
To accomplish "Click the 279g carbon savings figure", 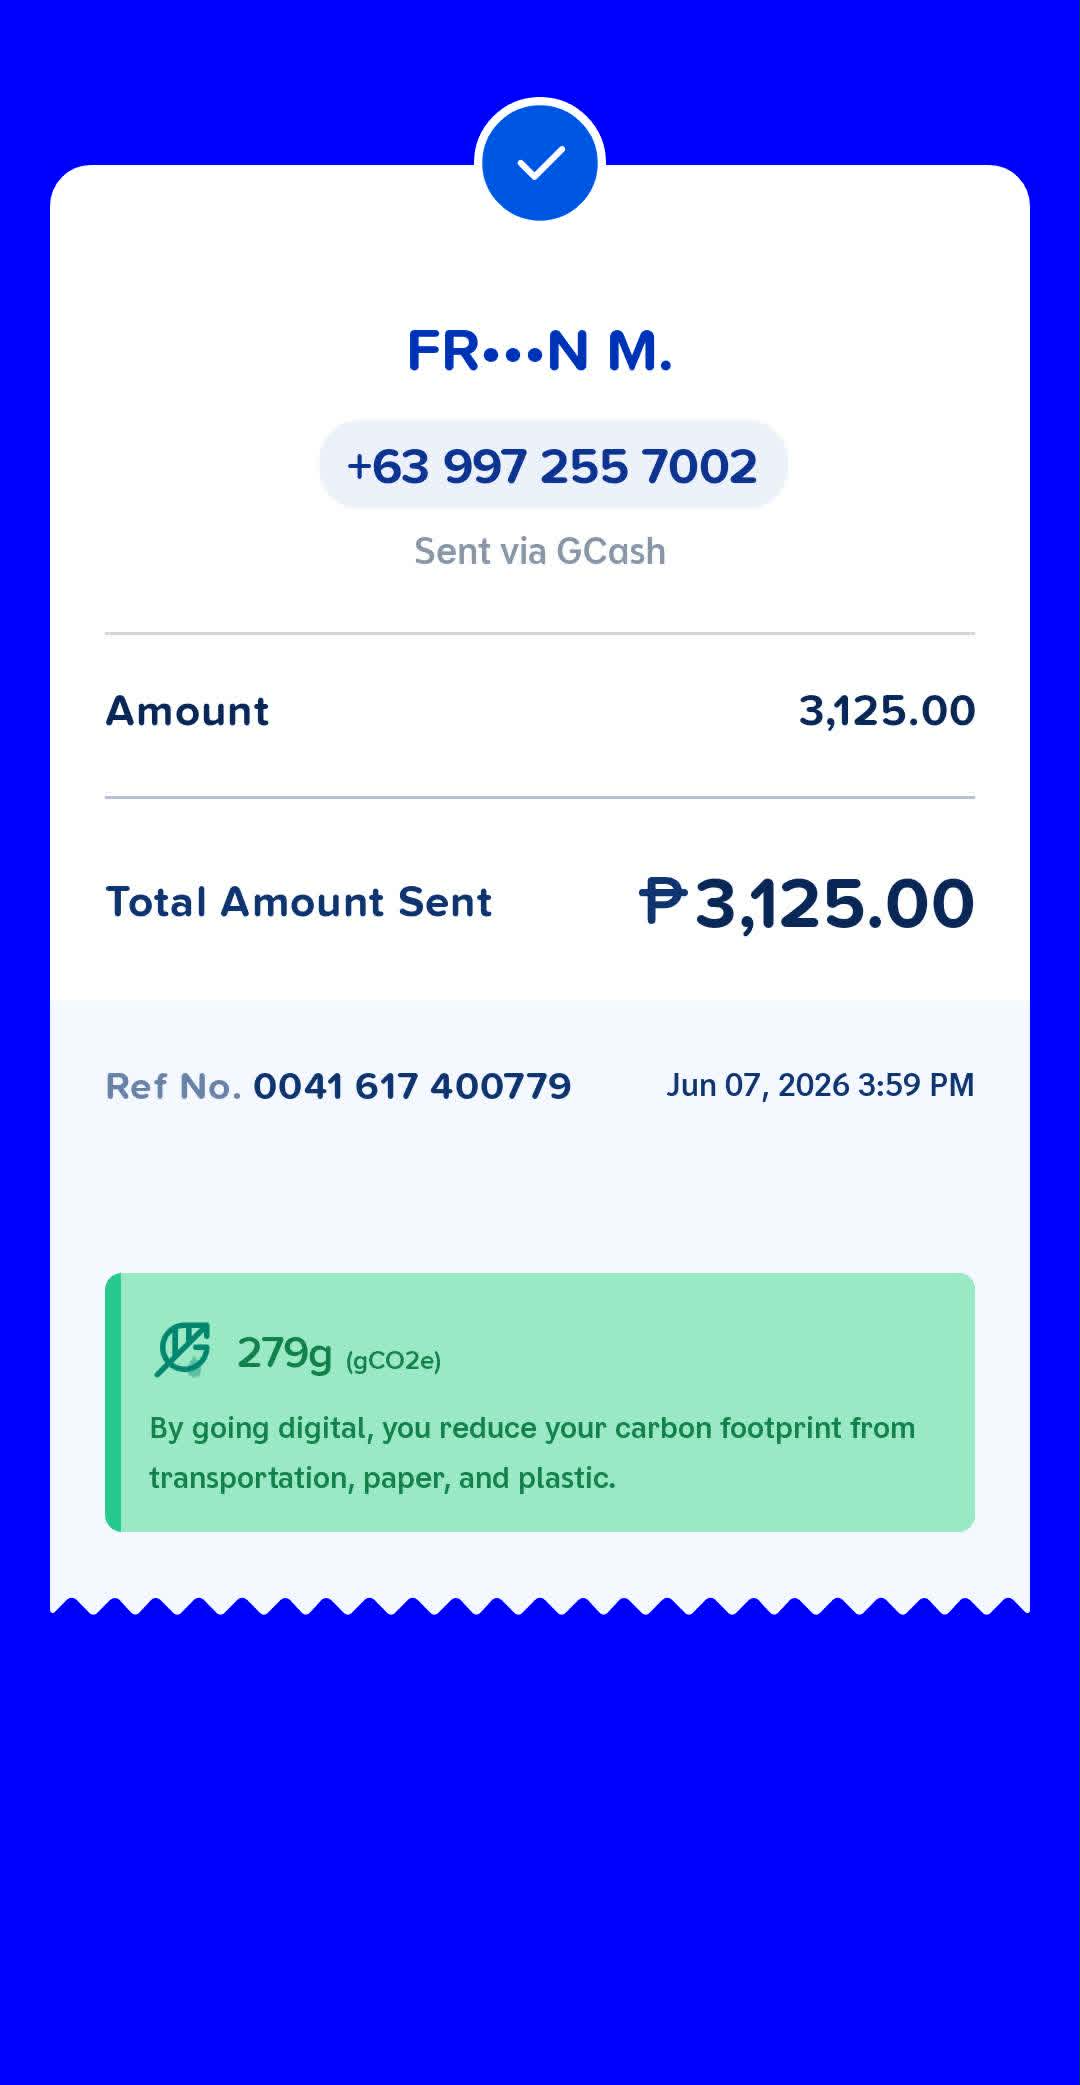I will [284, 1353].
